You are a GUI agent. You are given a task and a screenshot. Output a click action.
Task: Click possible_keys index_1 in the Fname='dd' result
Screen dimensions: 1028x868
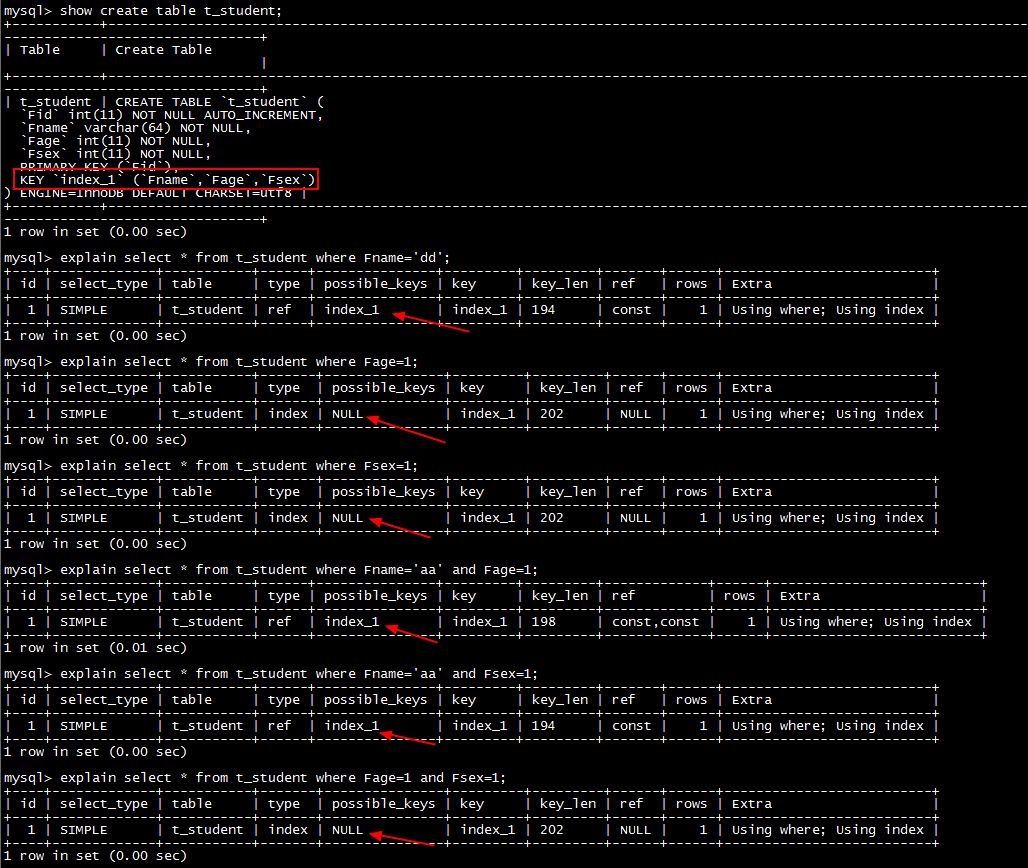(x=352, y=309)
